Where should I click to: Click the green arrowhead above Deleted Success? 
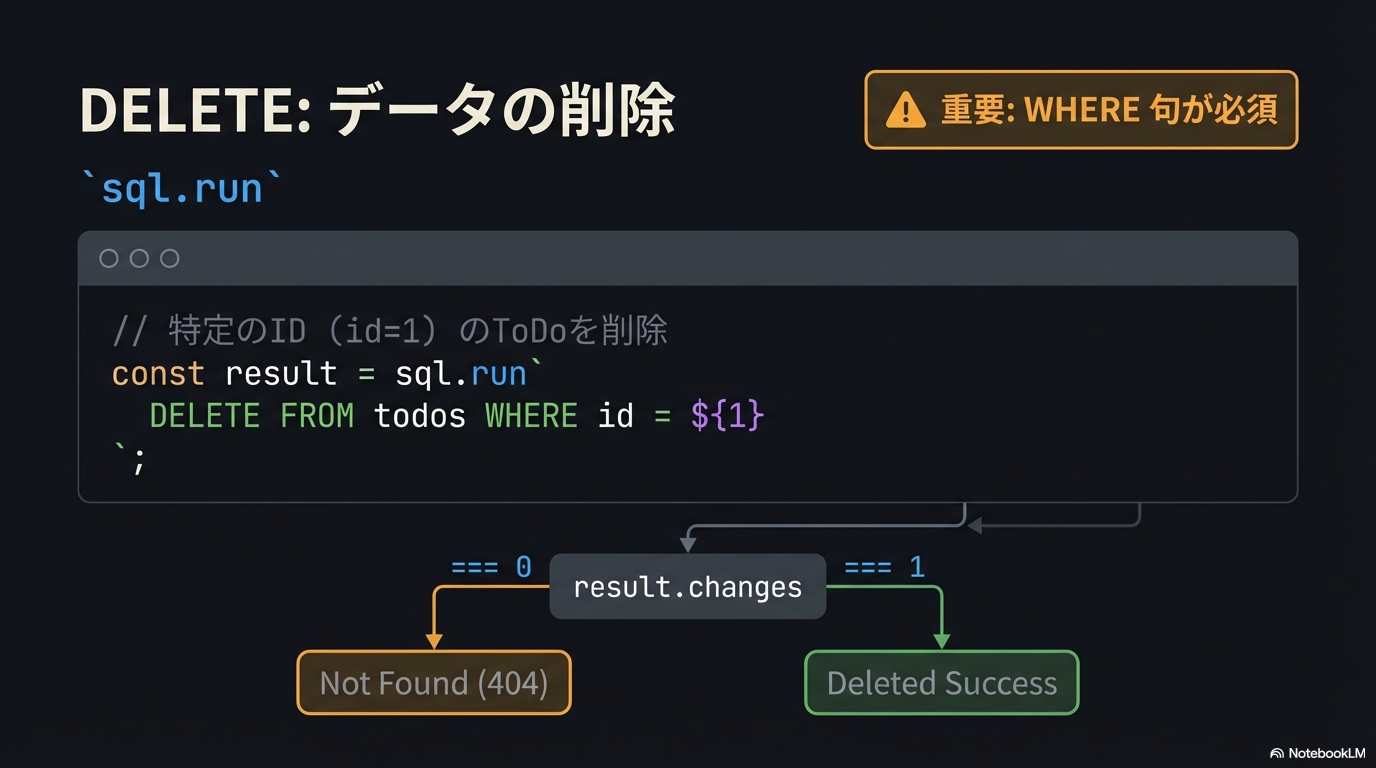941,640
